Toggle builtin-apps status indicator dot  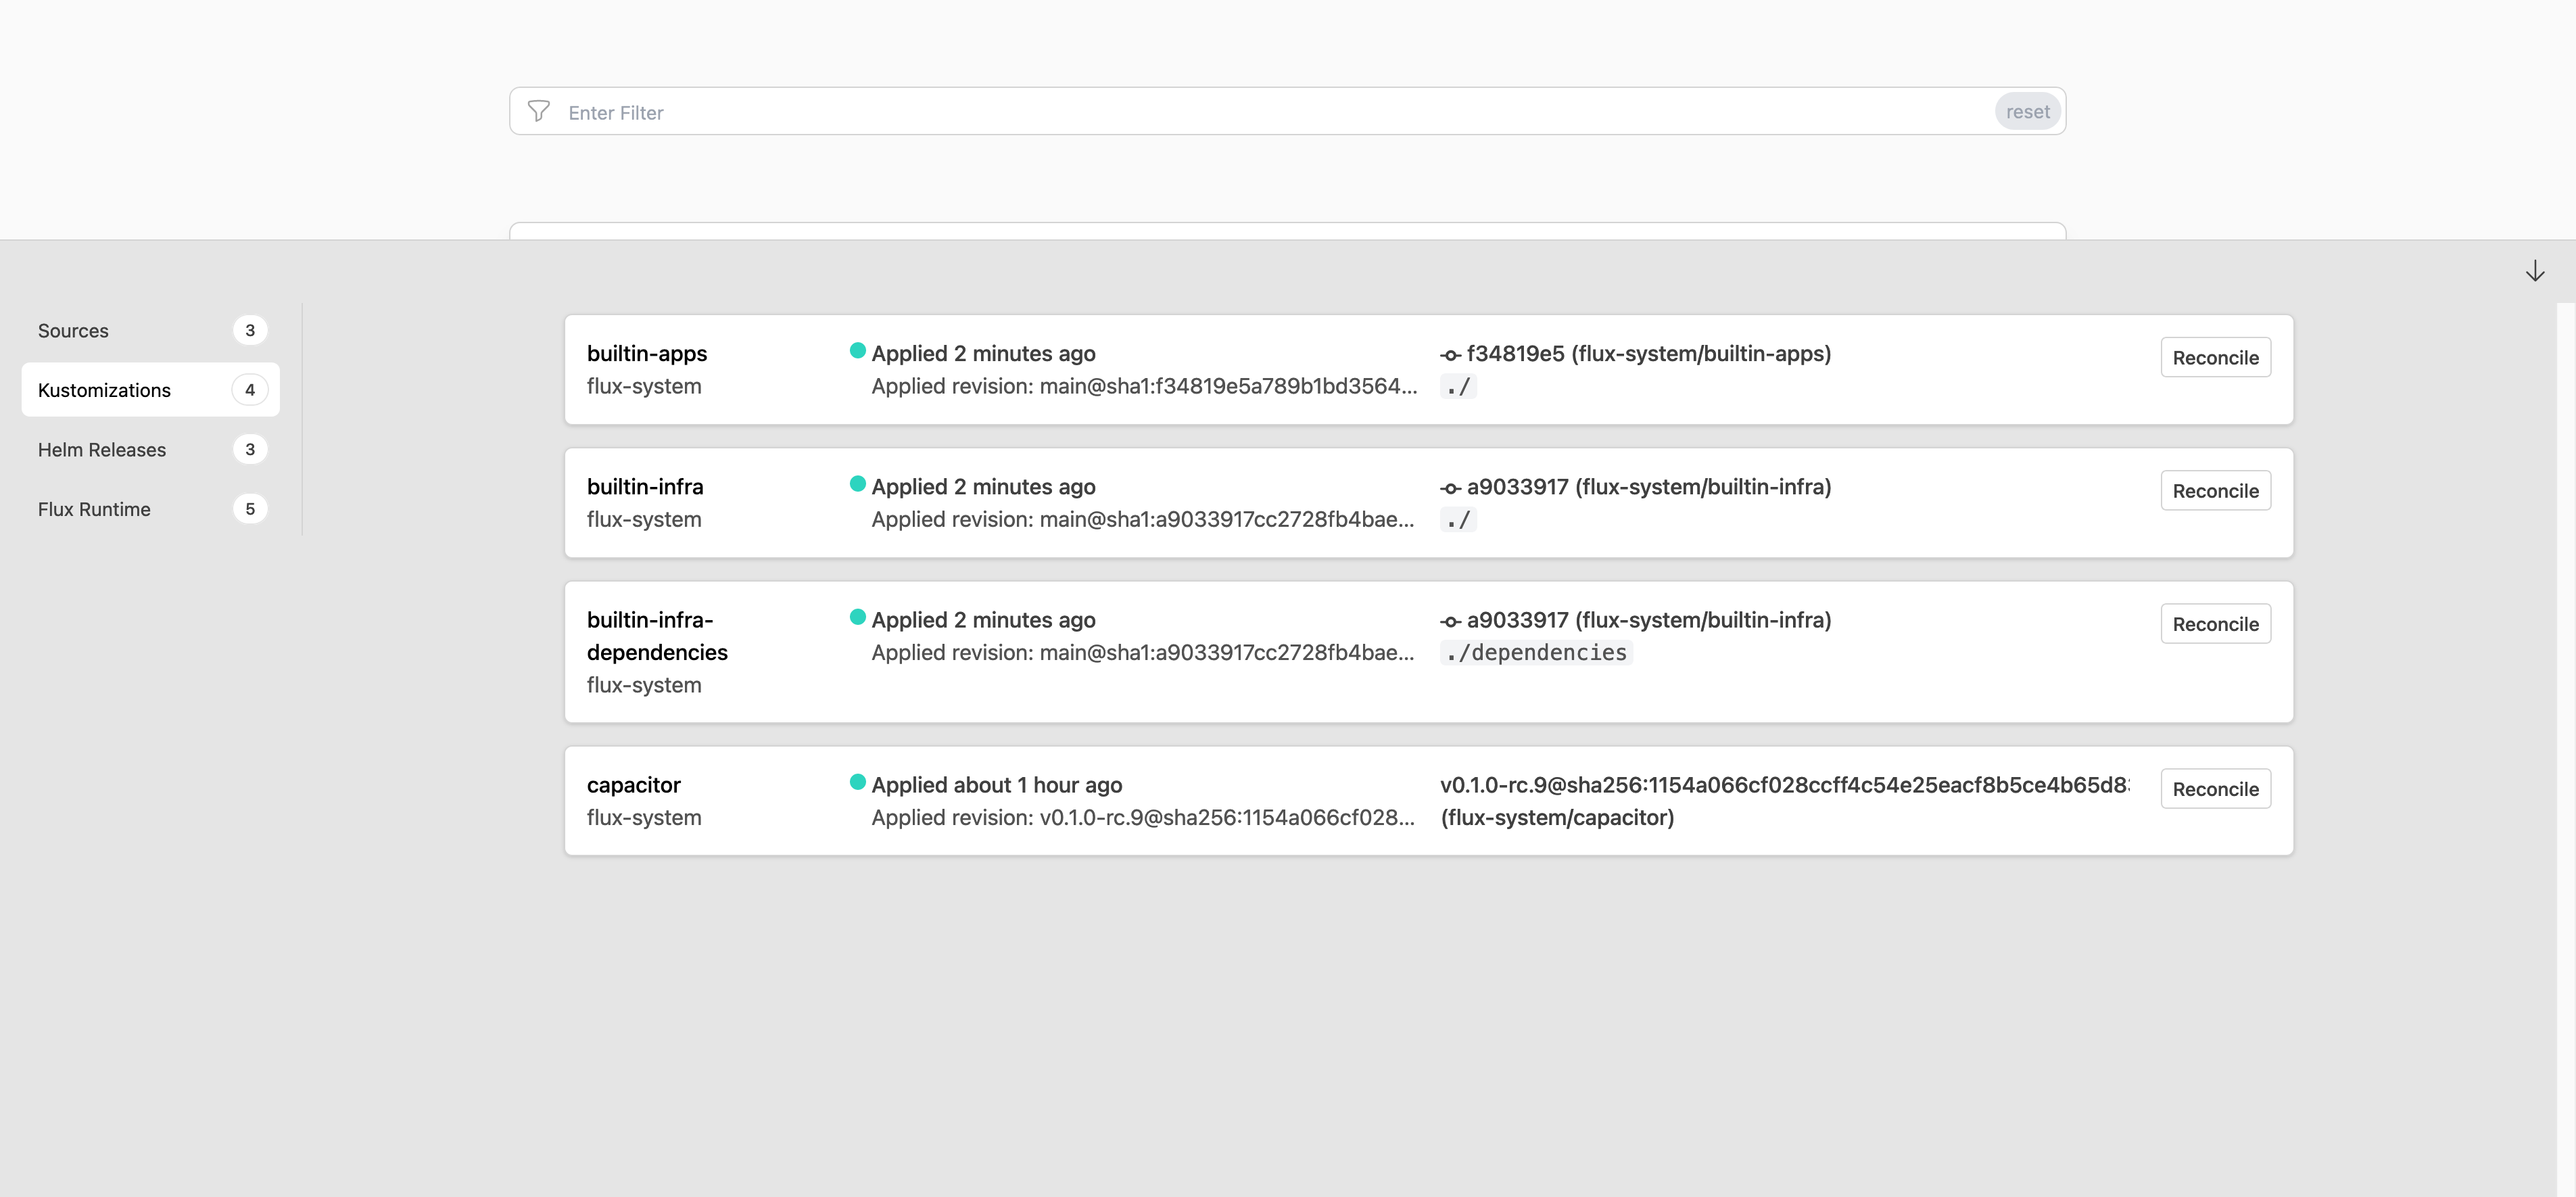pos(858,351)
